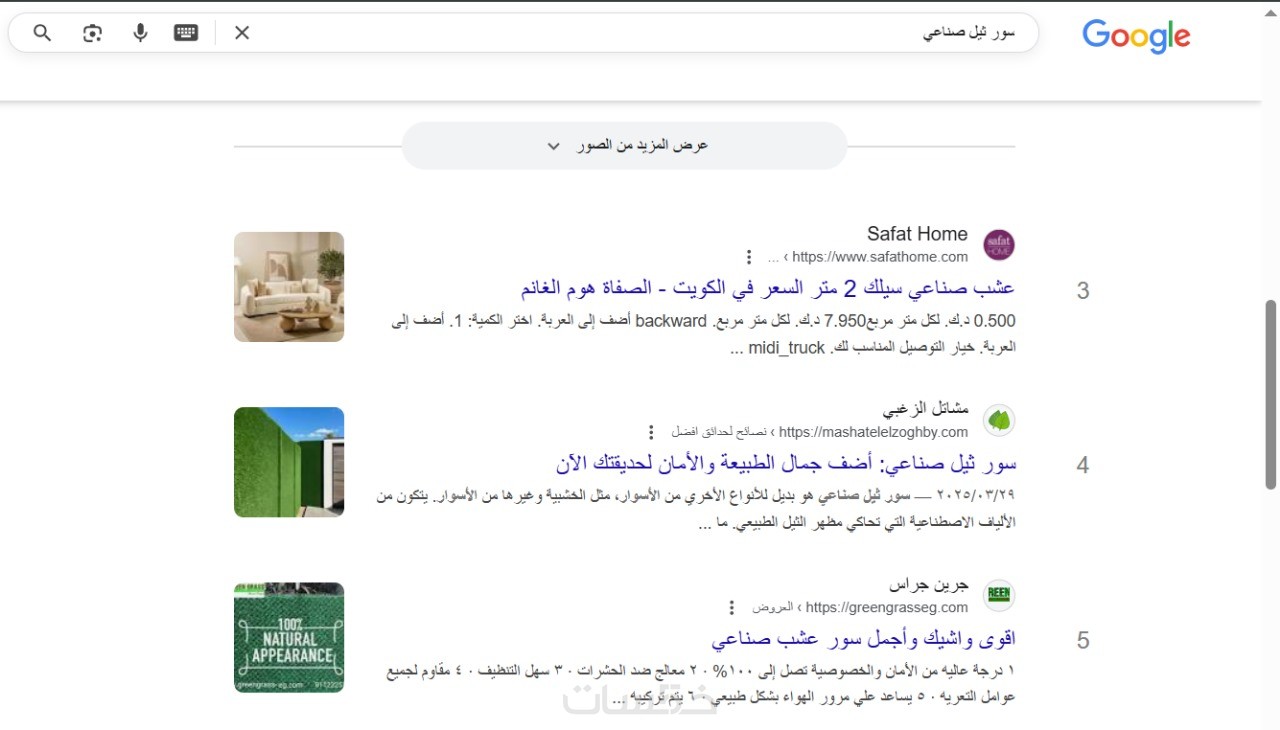Open more options for greengrasseg result
Screen dimensions: 1280x730
click(732, 607)
